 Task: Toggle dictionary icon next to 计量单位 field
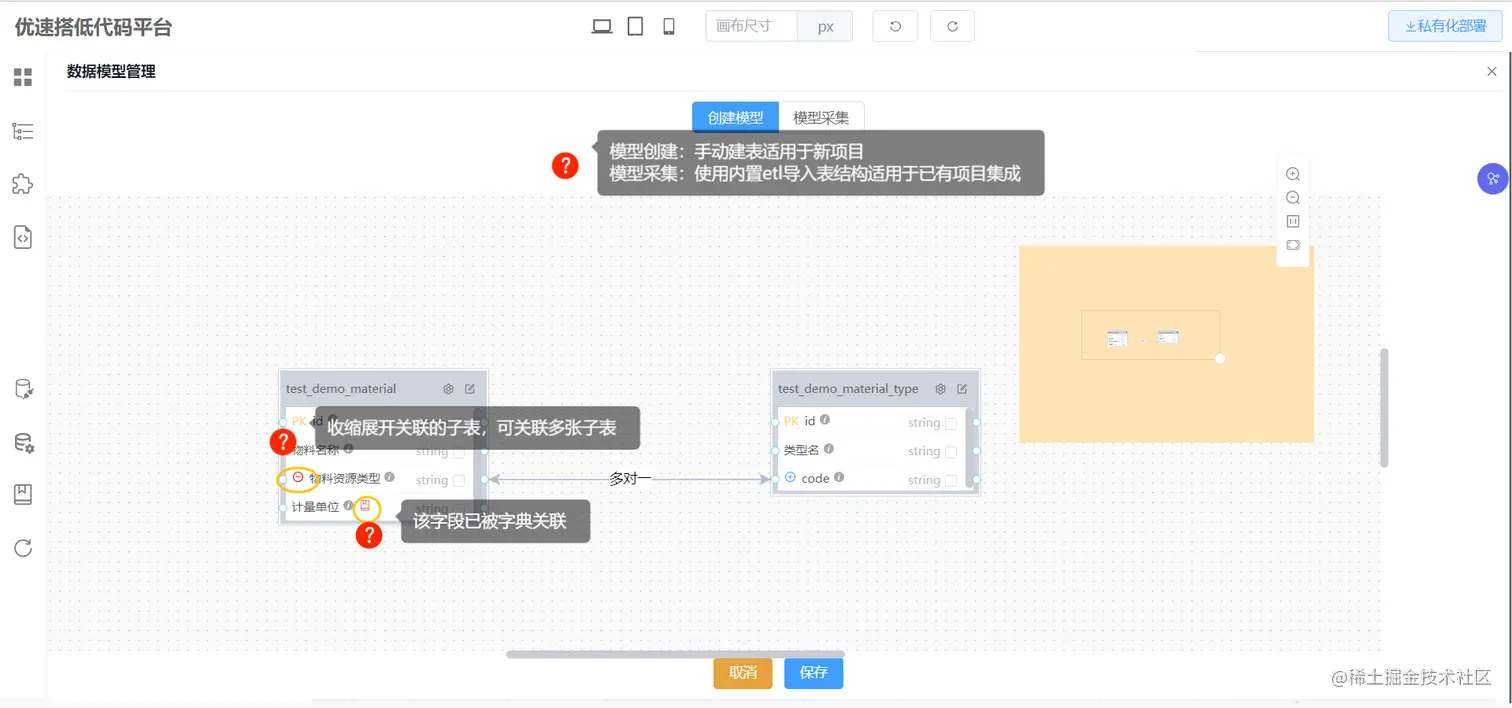(365, 506)
